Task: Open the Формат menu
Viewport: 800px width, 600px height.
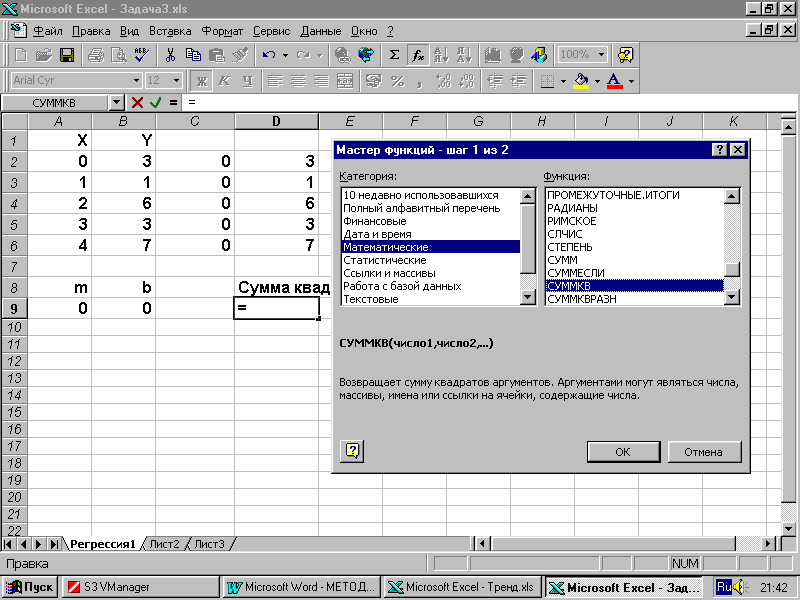Action: tap(222, 31)
